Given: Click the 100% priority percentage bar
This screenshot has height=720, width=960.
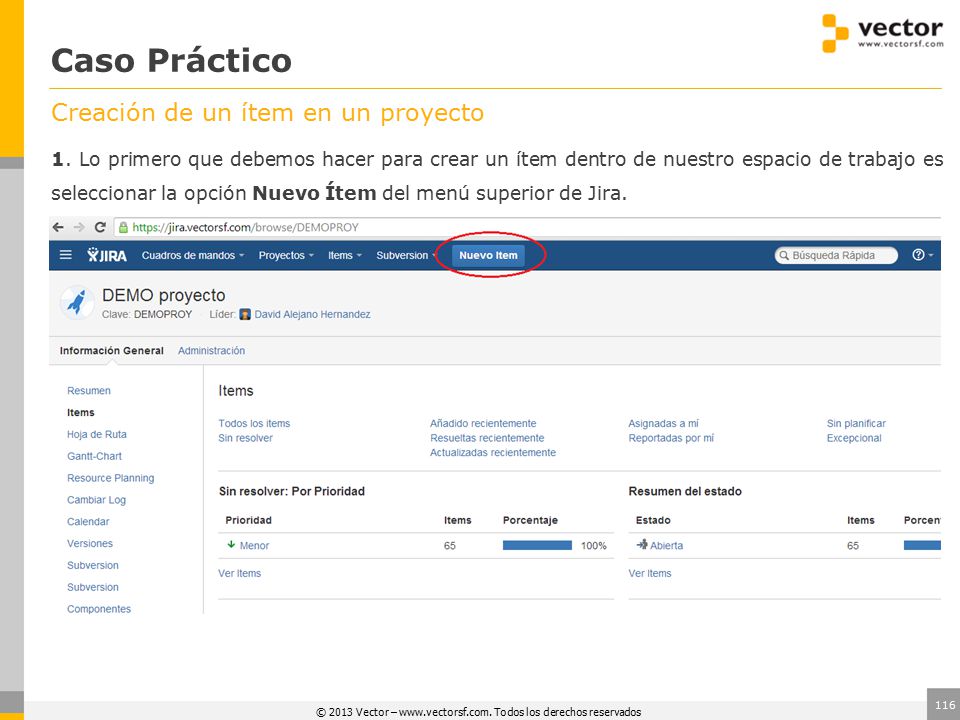Looking at the screenshot, I should click(537, 545).
